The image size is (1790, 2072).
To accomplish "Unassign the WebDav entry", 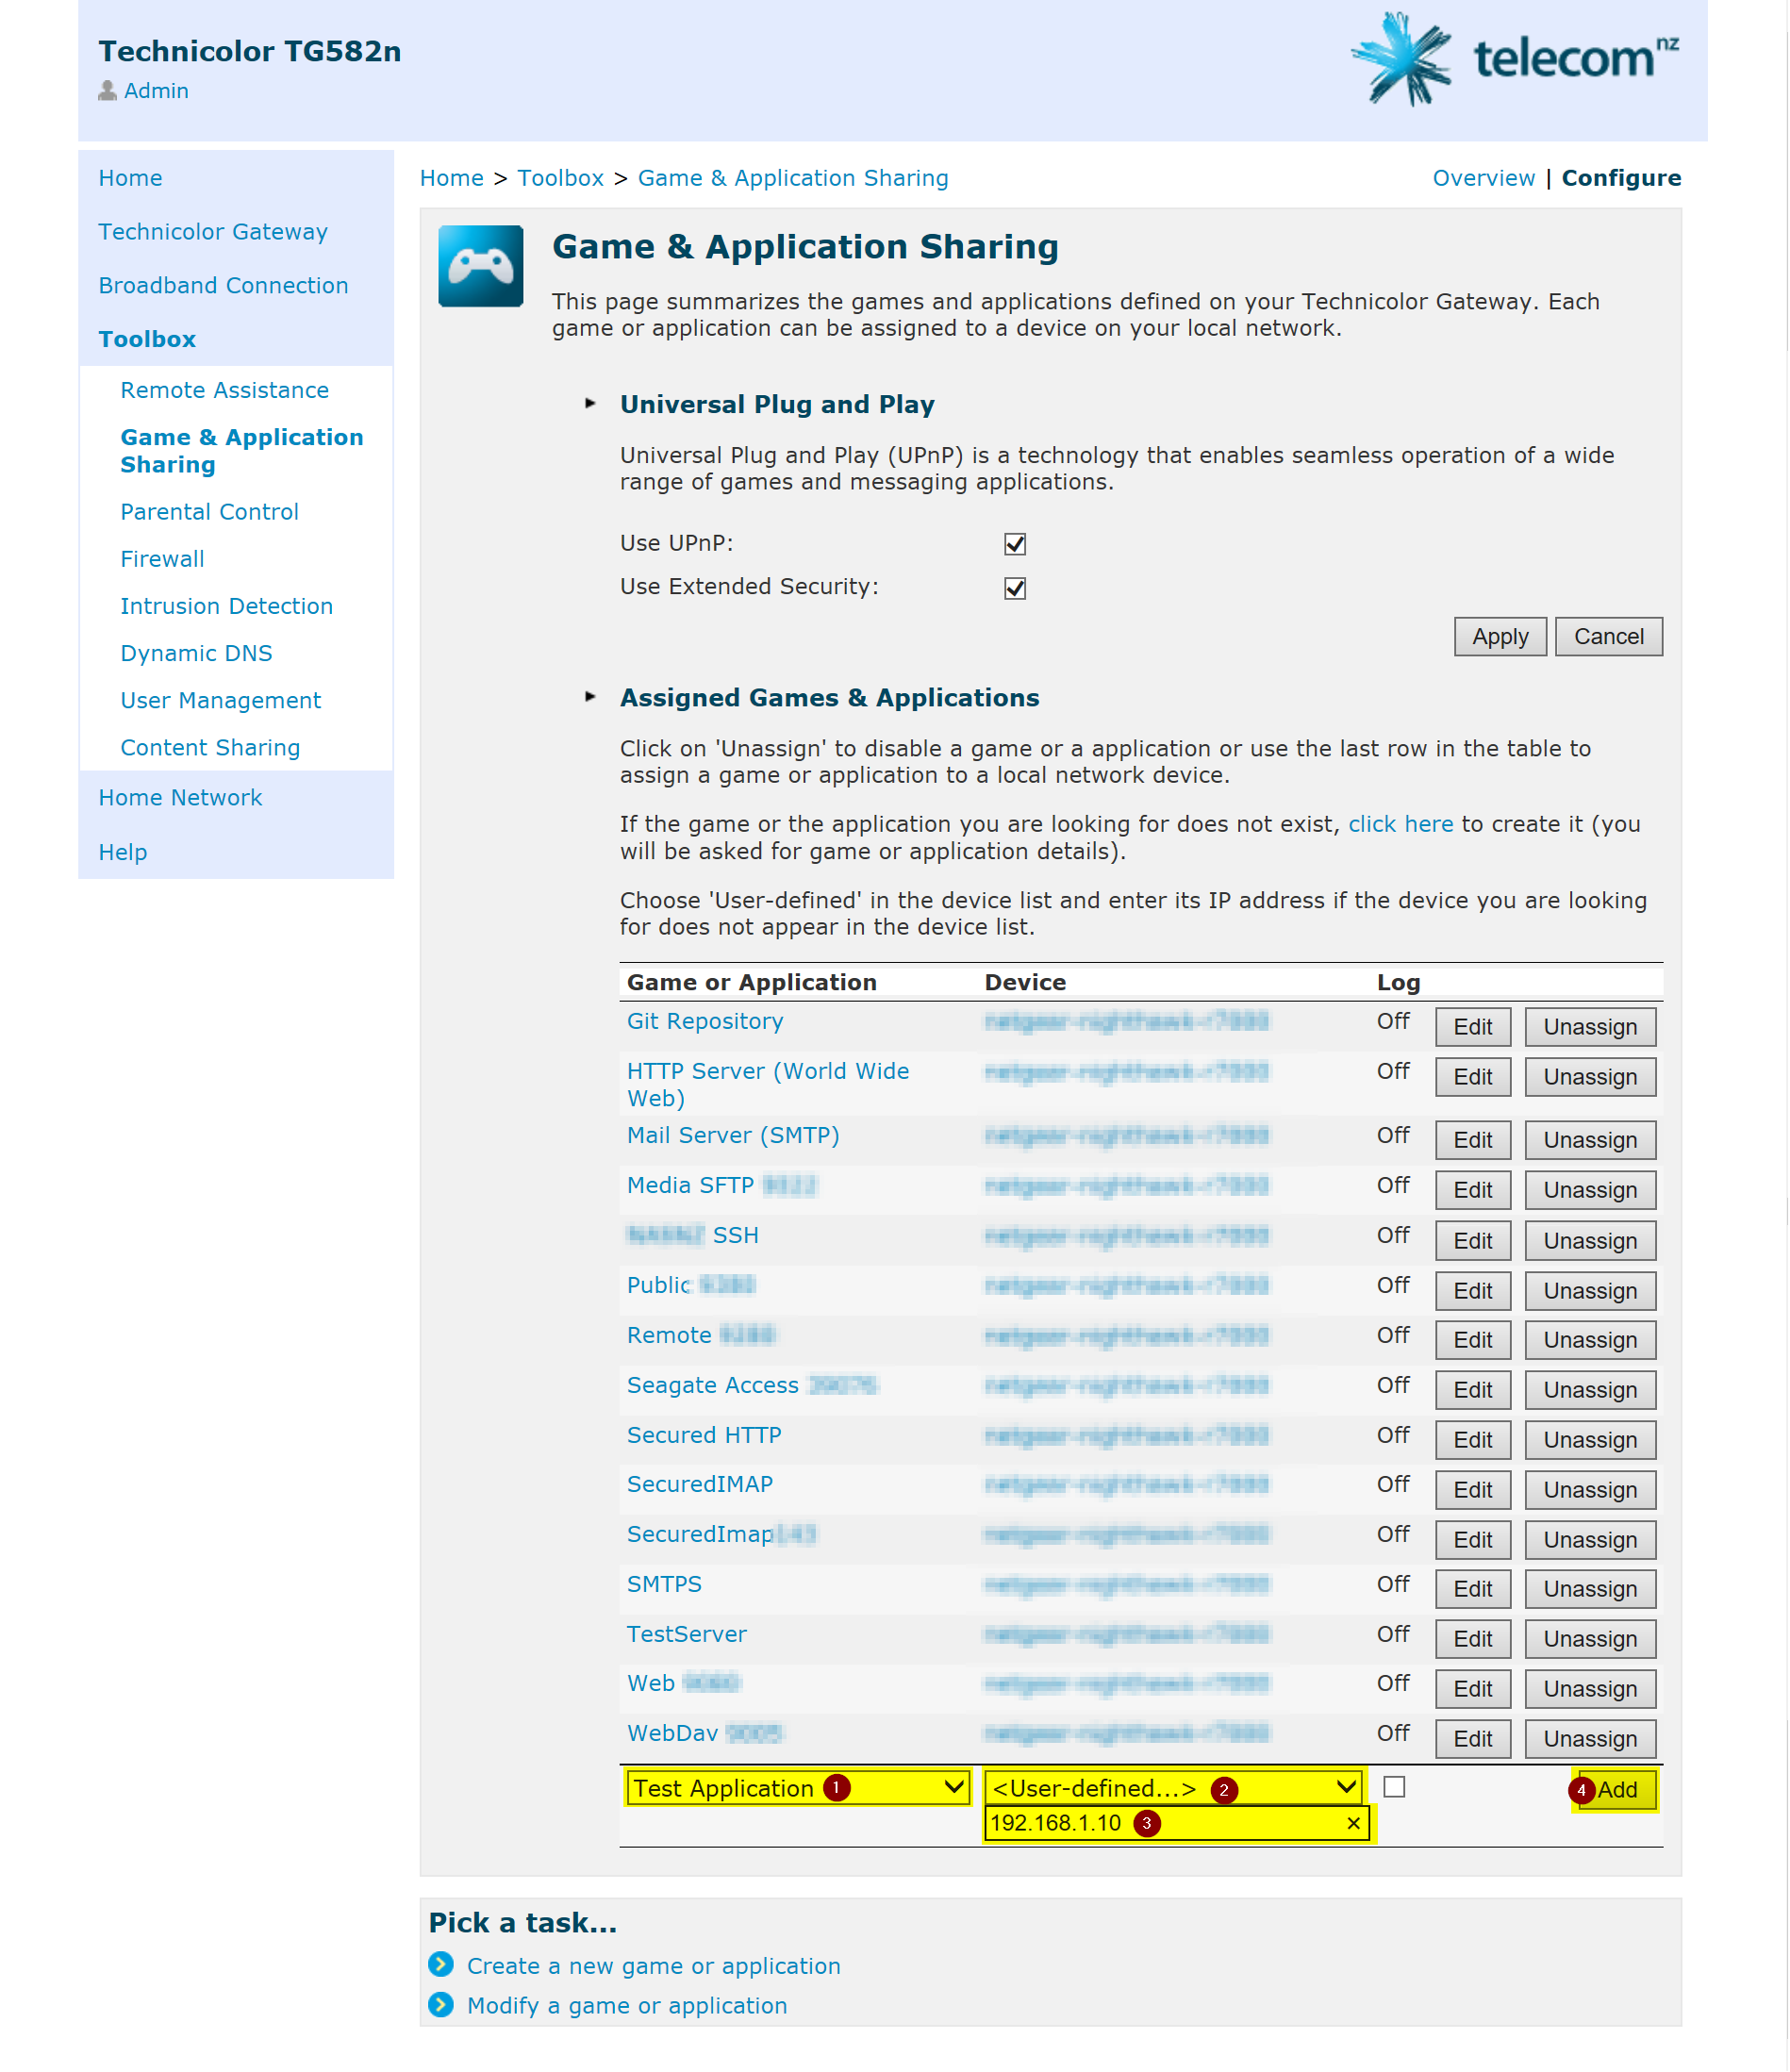I will (x=1589, y=1739).
